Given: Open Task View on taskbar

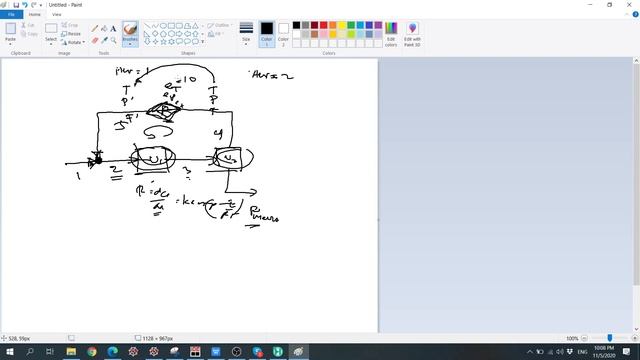Looking at the screenshot, I should point(50,351).
